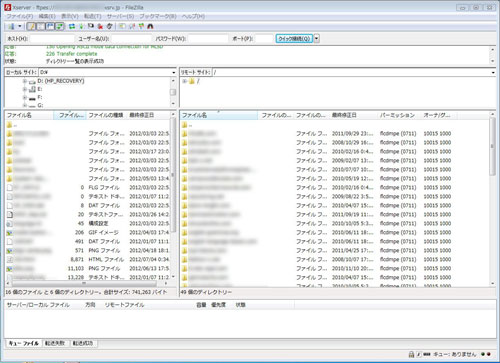Sort local list by ファイルの種類 column
500x363 pixels.
click(x=107, y=115)
